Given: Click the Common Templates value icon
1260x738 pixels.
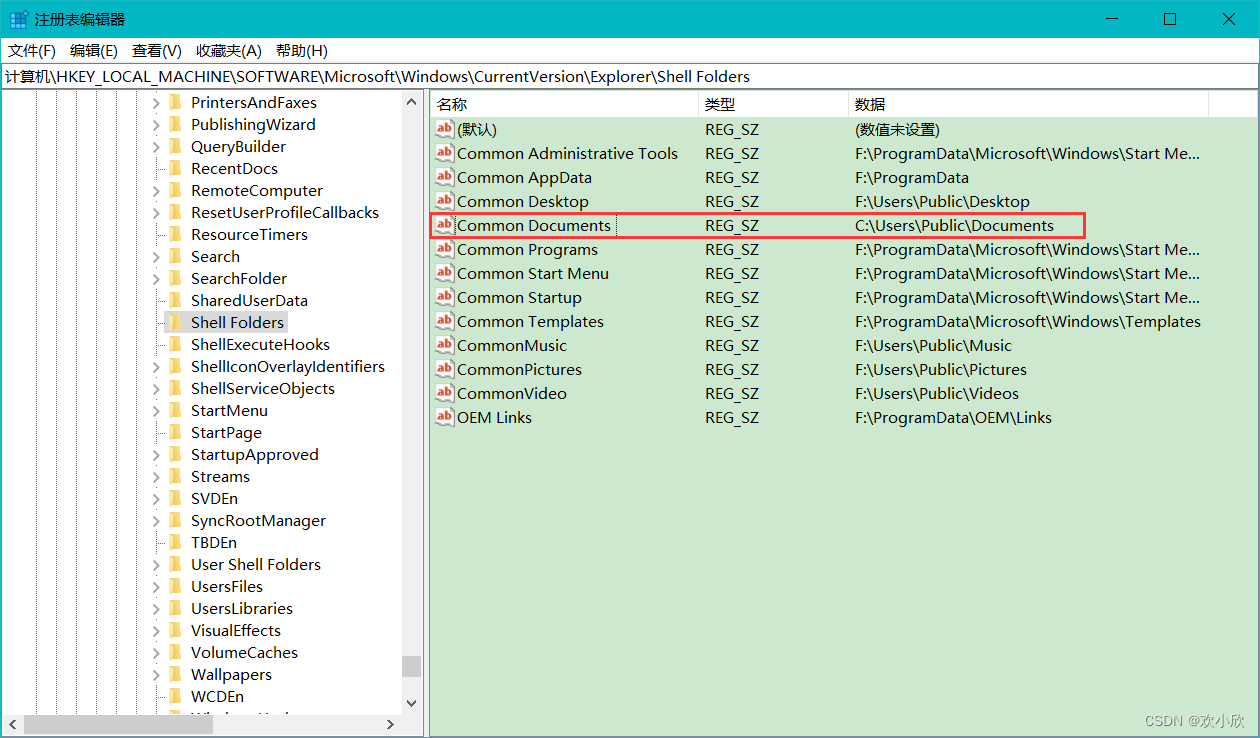Looking at the screenshot, I should pos(445,321).
